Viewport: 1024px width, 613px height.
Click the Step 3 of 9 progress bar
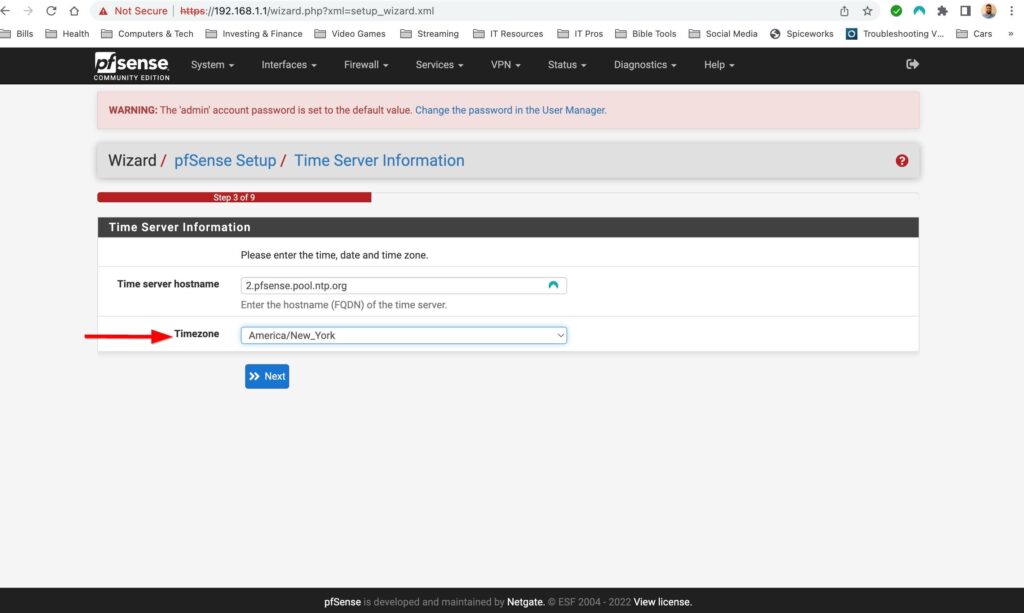click(x=234, y=197)
